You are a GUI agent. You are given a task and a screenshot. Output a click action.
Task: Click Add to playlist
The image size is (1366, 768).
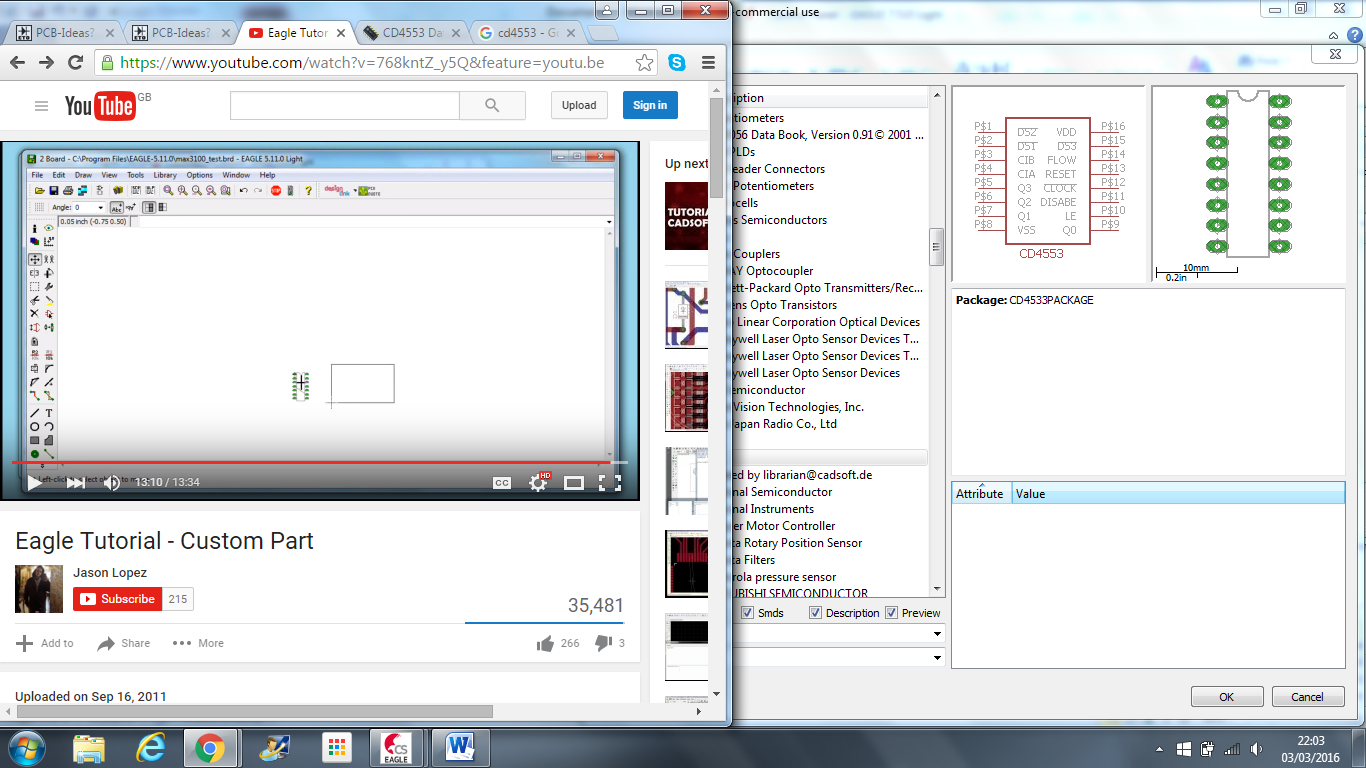point(45,643)
